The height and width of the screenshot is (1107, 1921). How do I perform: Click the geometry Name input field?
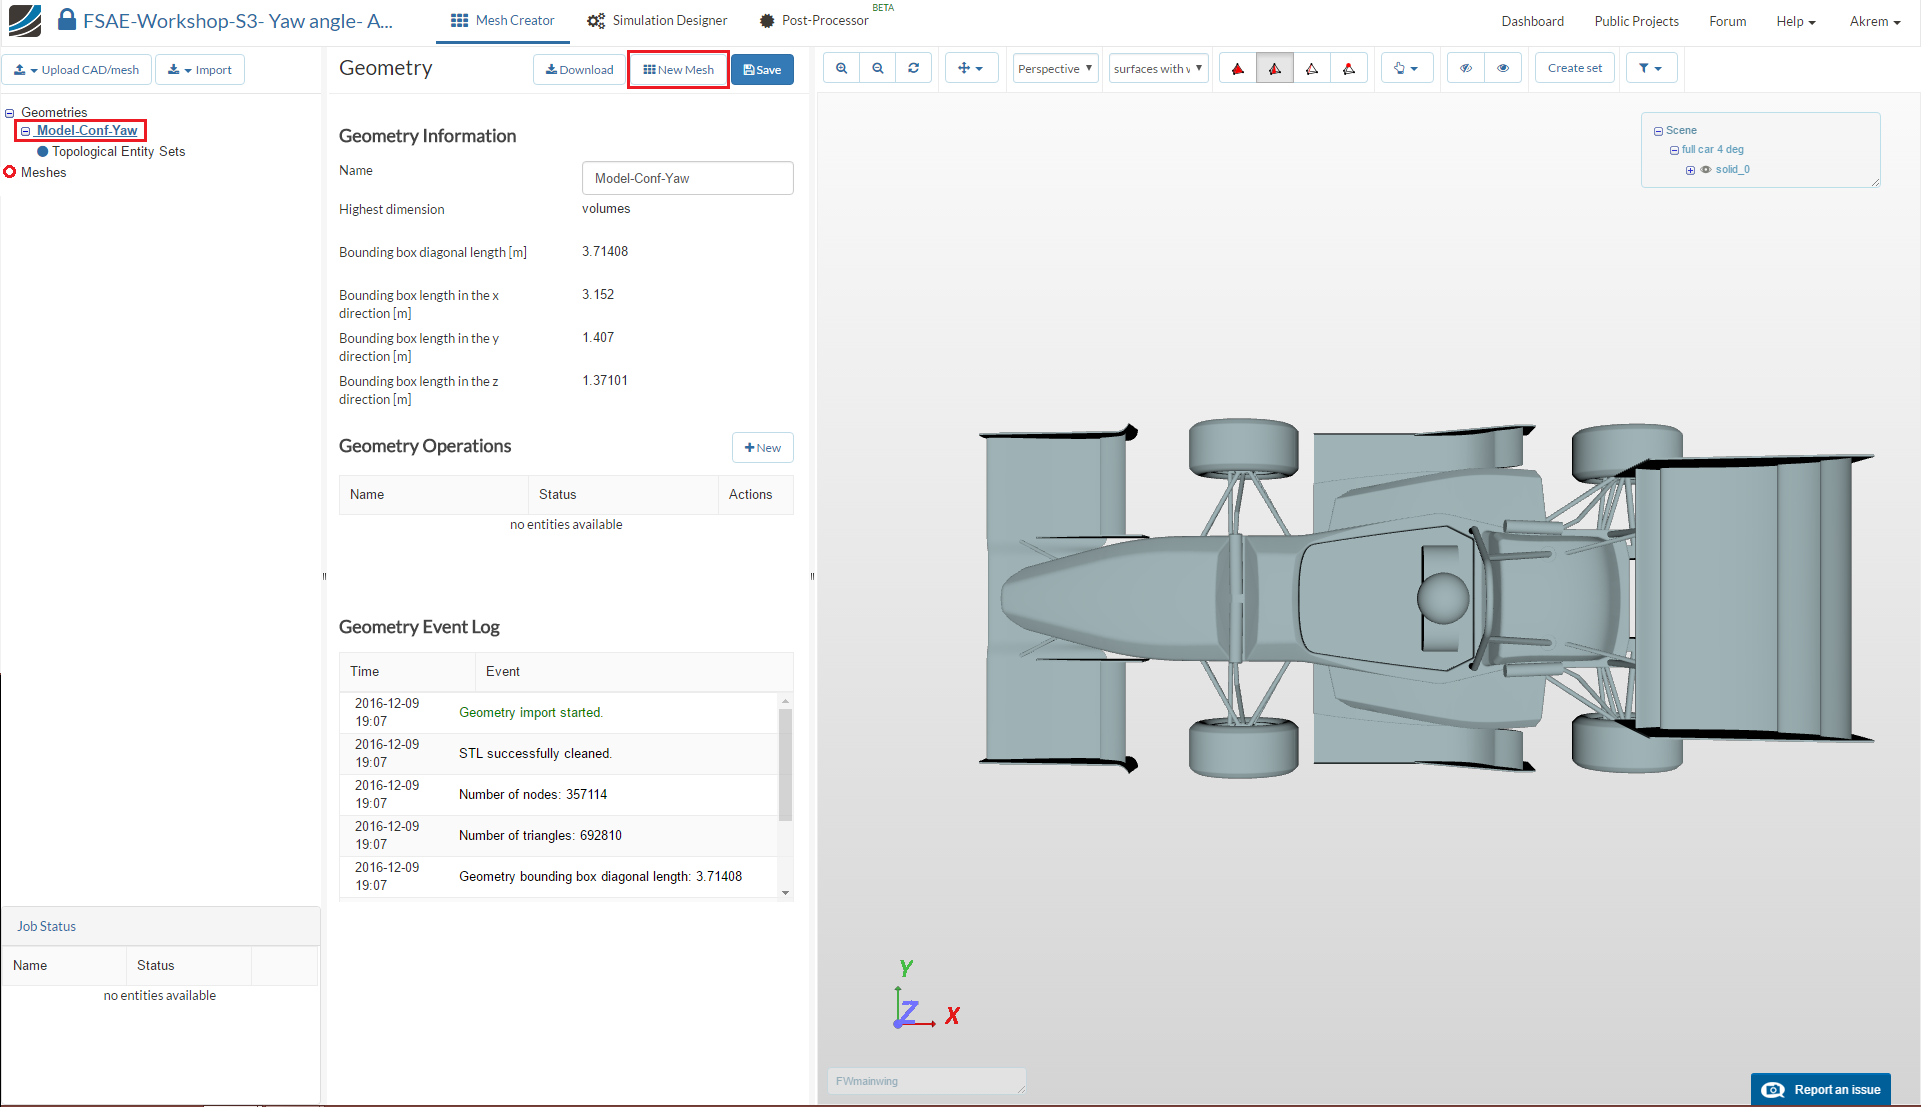tap(687, 178)
